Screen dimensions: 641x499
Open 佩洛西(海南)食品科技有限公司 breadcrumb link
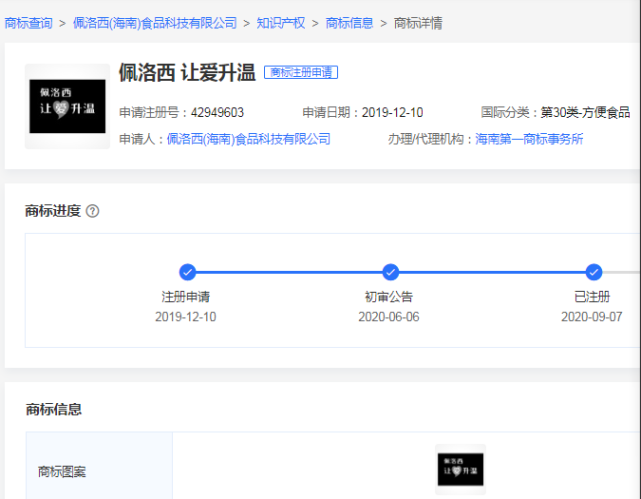[155, 23]
